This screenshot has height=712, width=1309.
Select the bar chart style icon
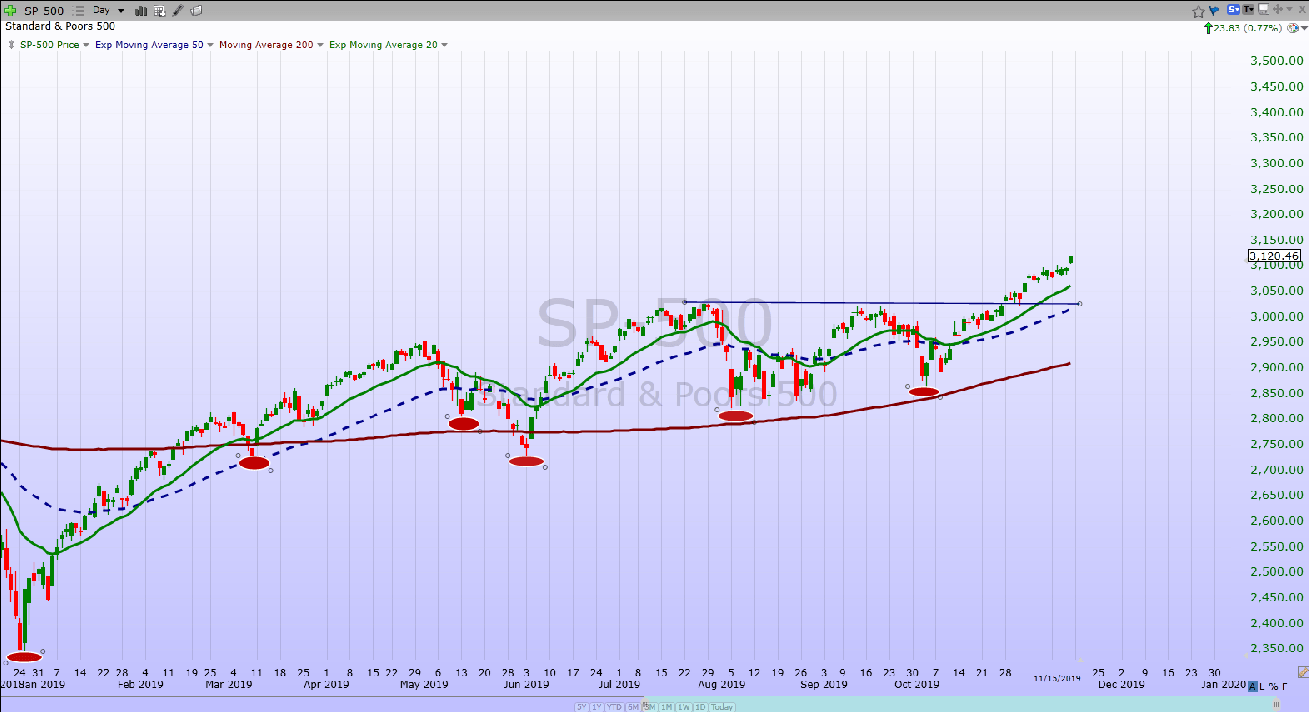point(140,10)
